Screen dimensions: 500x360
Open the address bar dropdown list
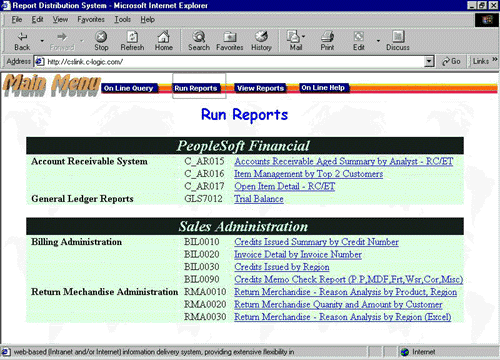(430, 61)
